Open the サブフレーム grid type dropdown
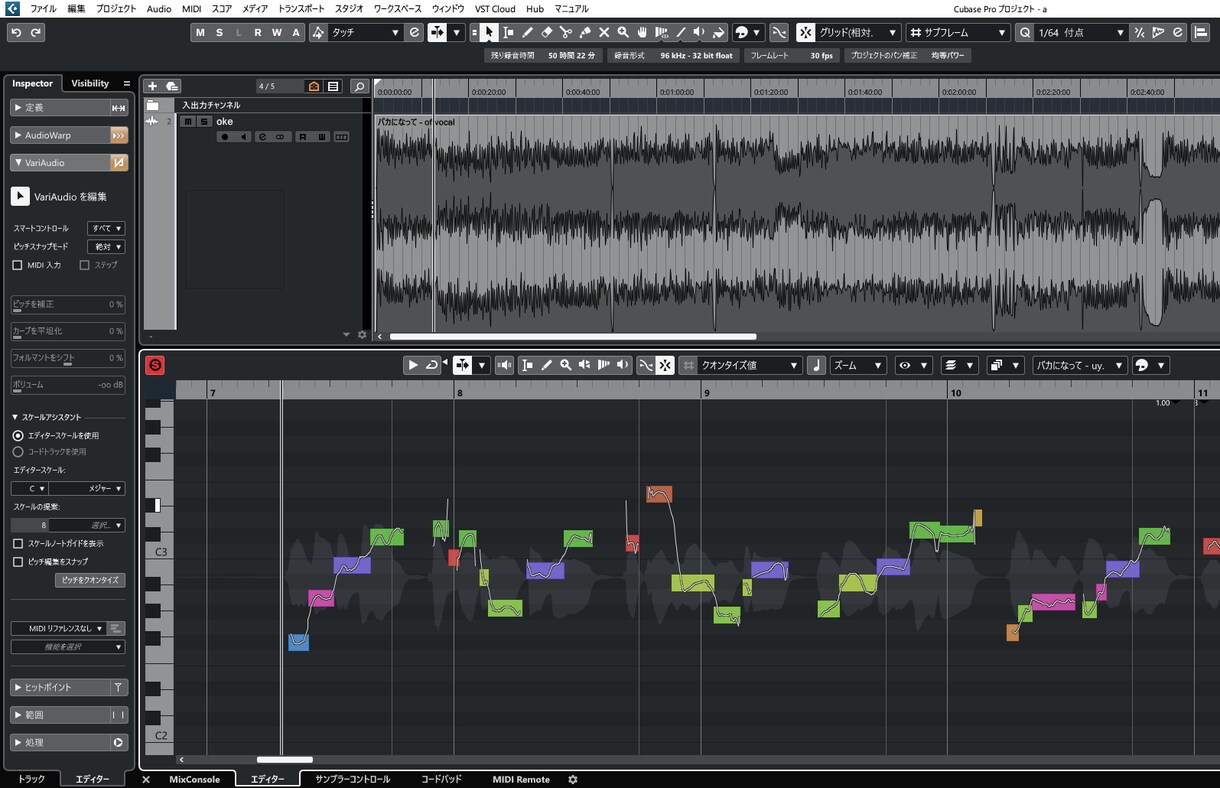The width and height of the screenshot is (1220, 788). pyautogui.click(x=958, y=33)
